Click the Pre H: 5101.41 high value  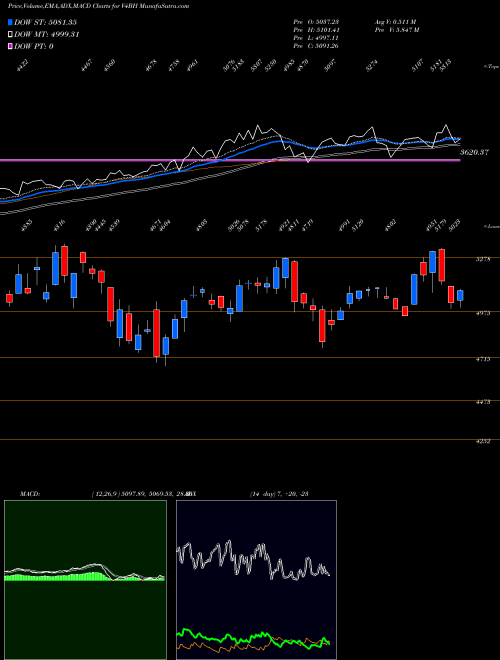[x=316, y=30]
